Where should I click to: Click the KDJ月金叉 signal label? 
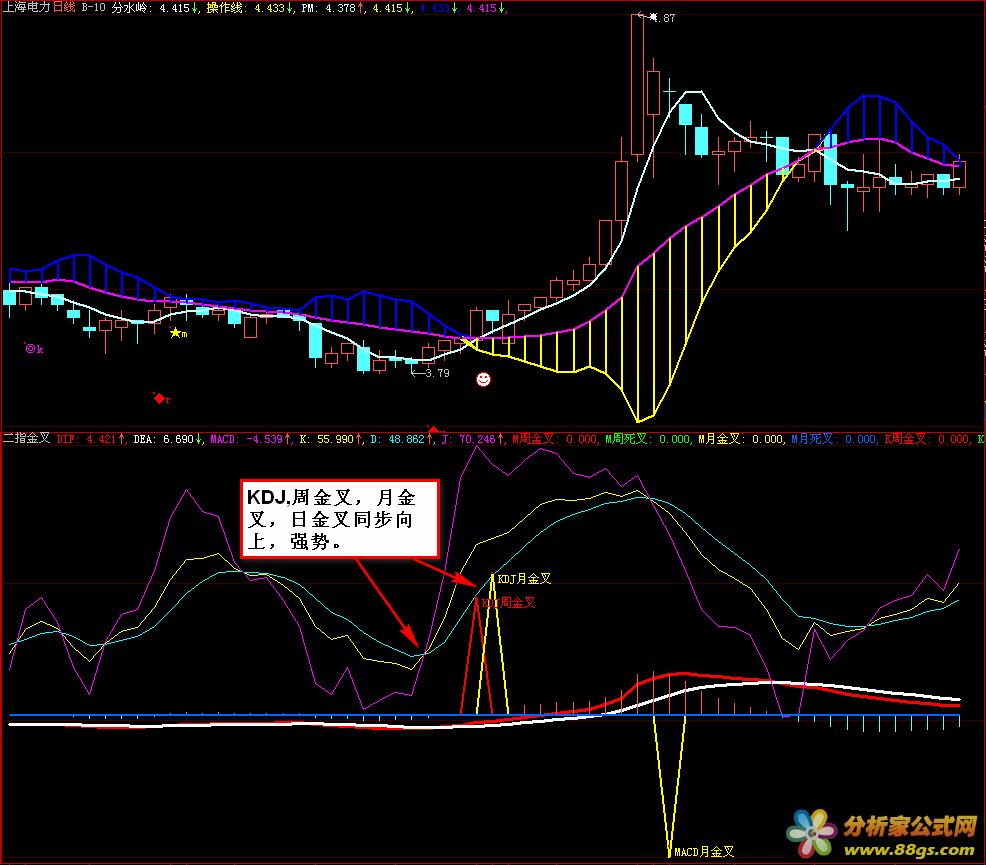[x=524, y=578]
